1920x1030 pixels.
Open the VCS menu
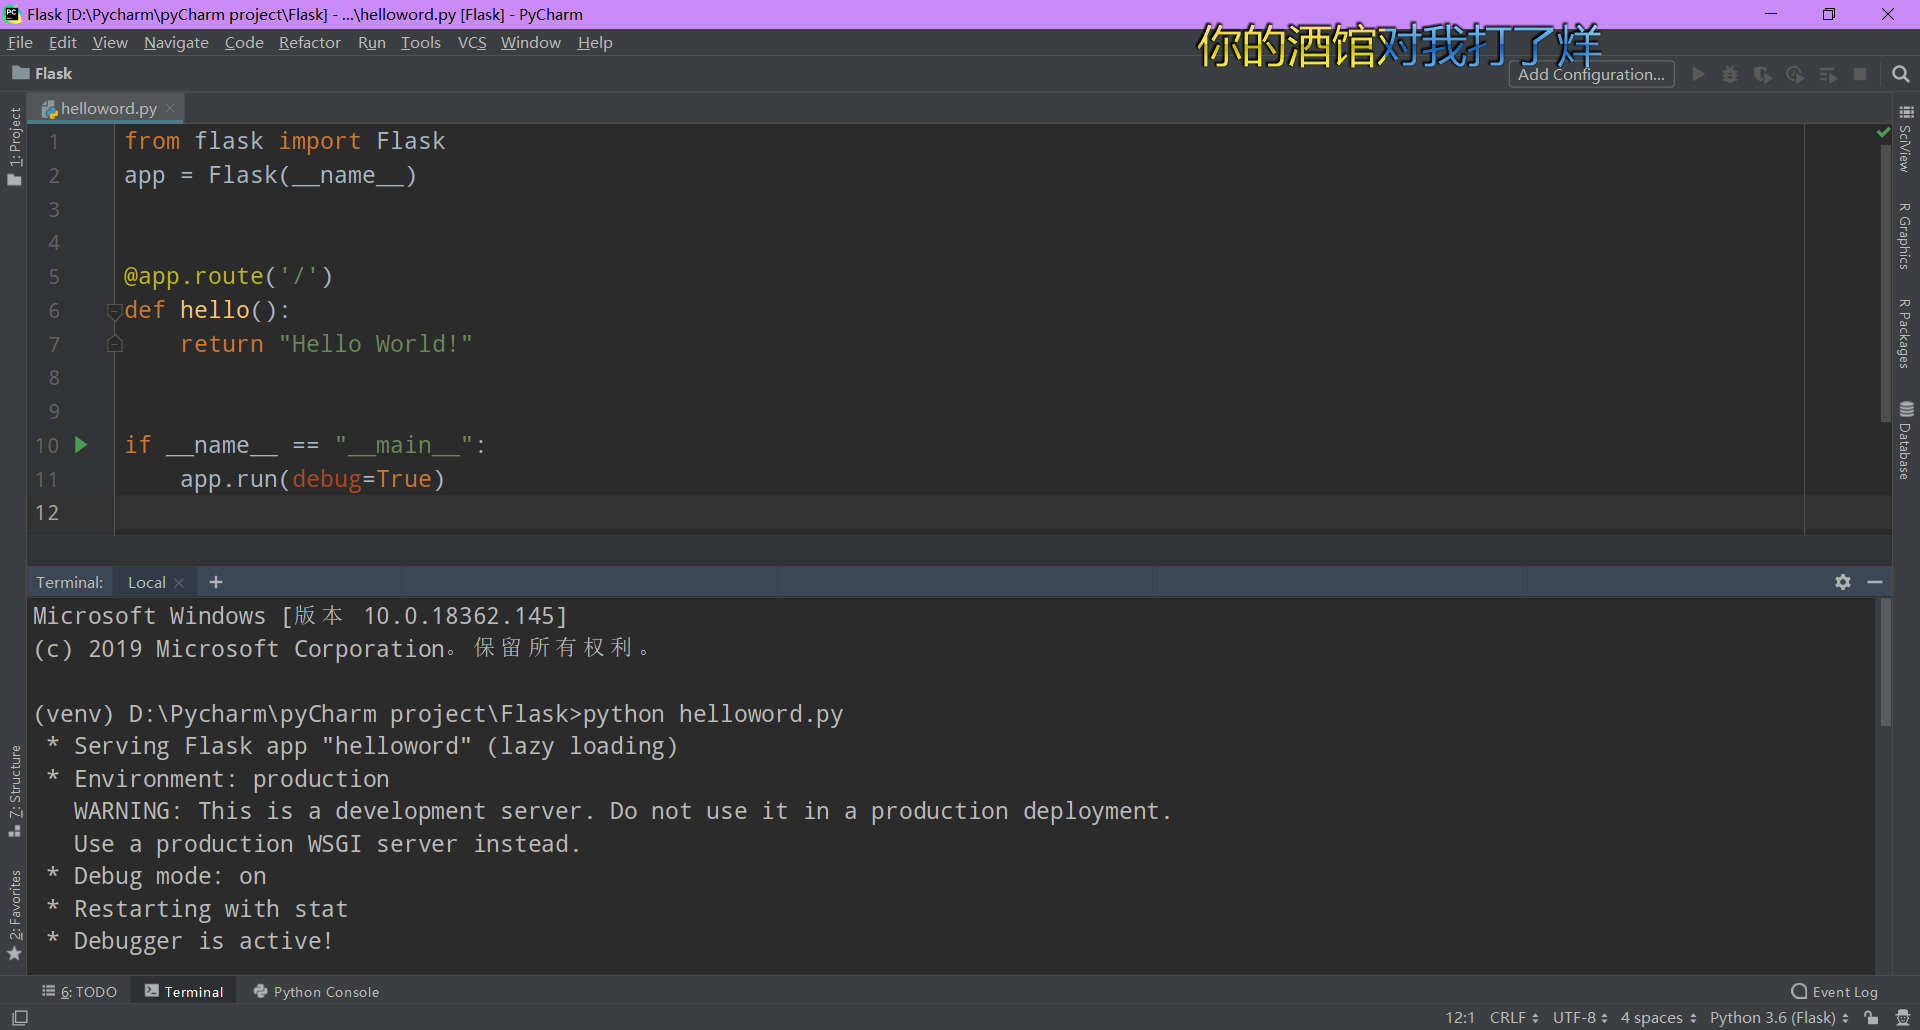coord(472,42)
